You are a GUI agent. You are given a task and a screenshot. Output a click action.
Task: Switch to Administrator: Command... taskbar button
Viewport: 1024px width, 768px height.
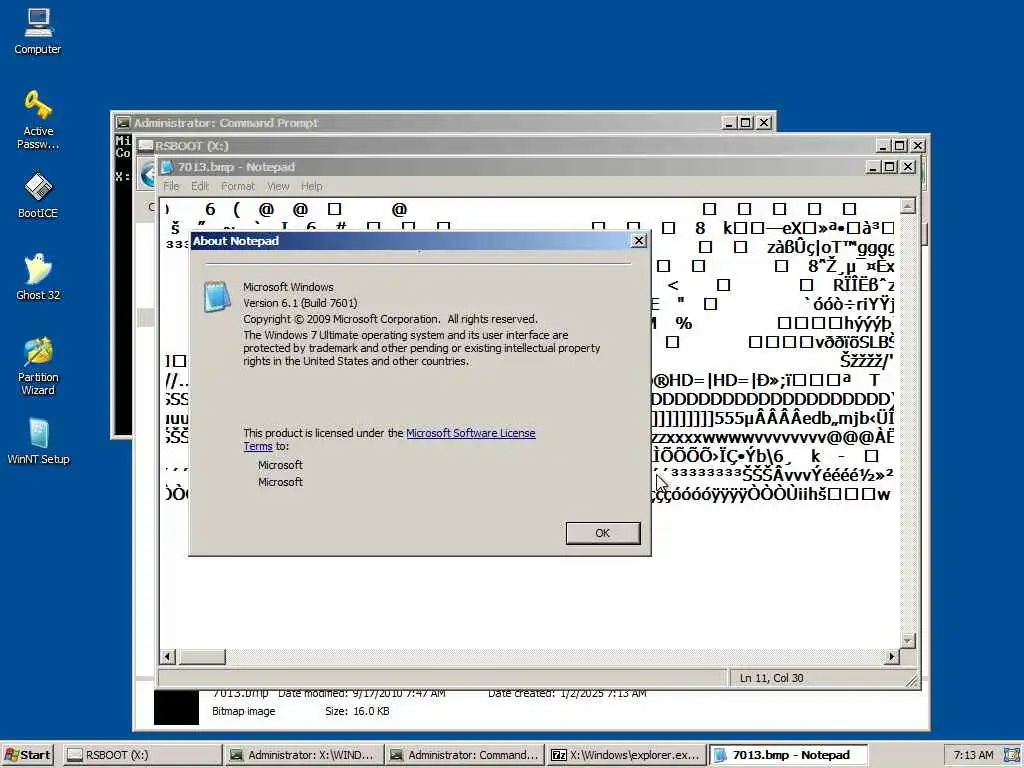(x=464, y=755)
